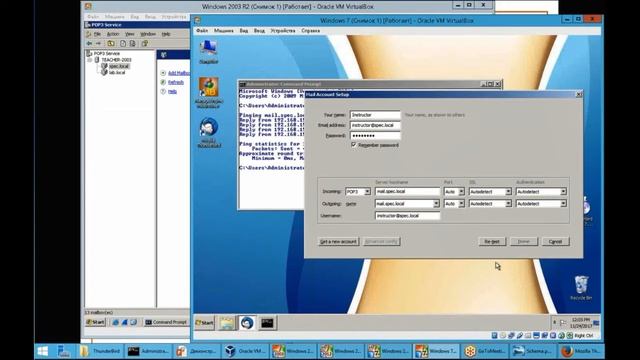Click Password input field
This screenshot has width=640, height=360.
coord(375,136)
